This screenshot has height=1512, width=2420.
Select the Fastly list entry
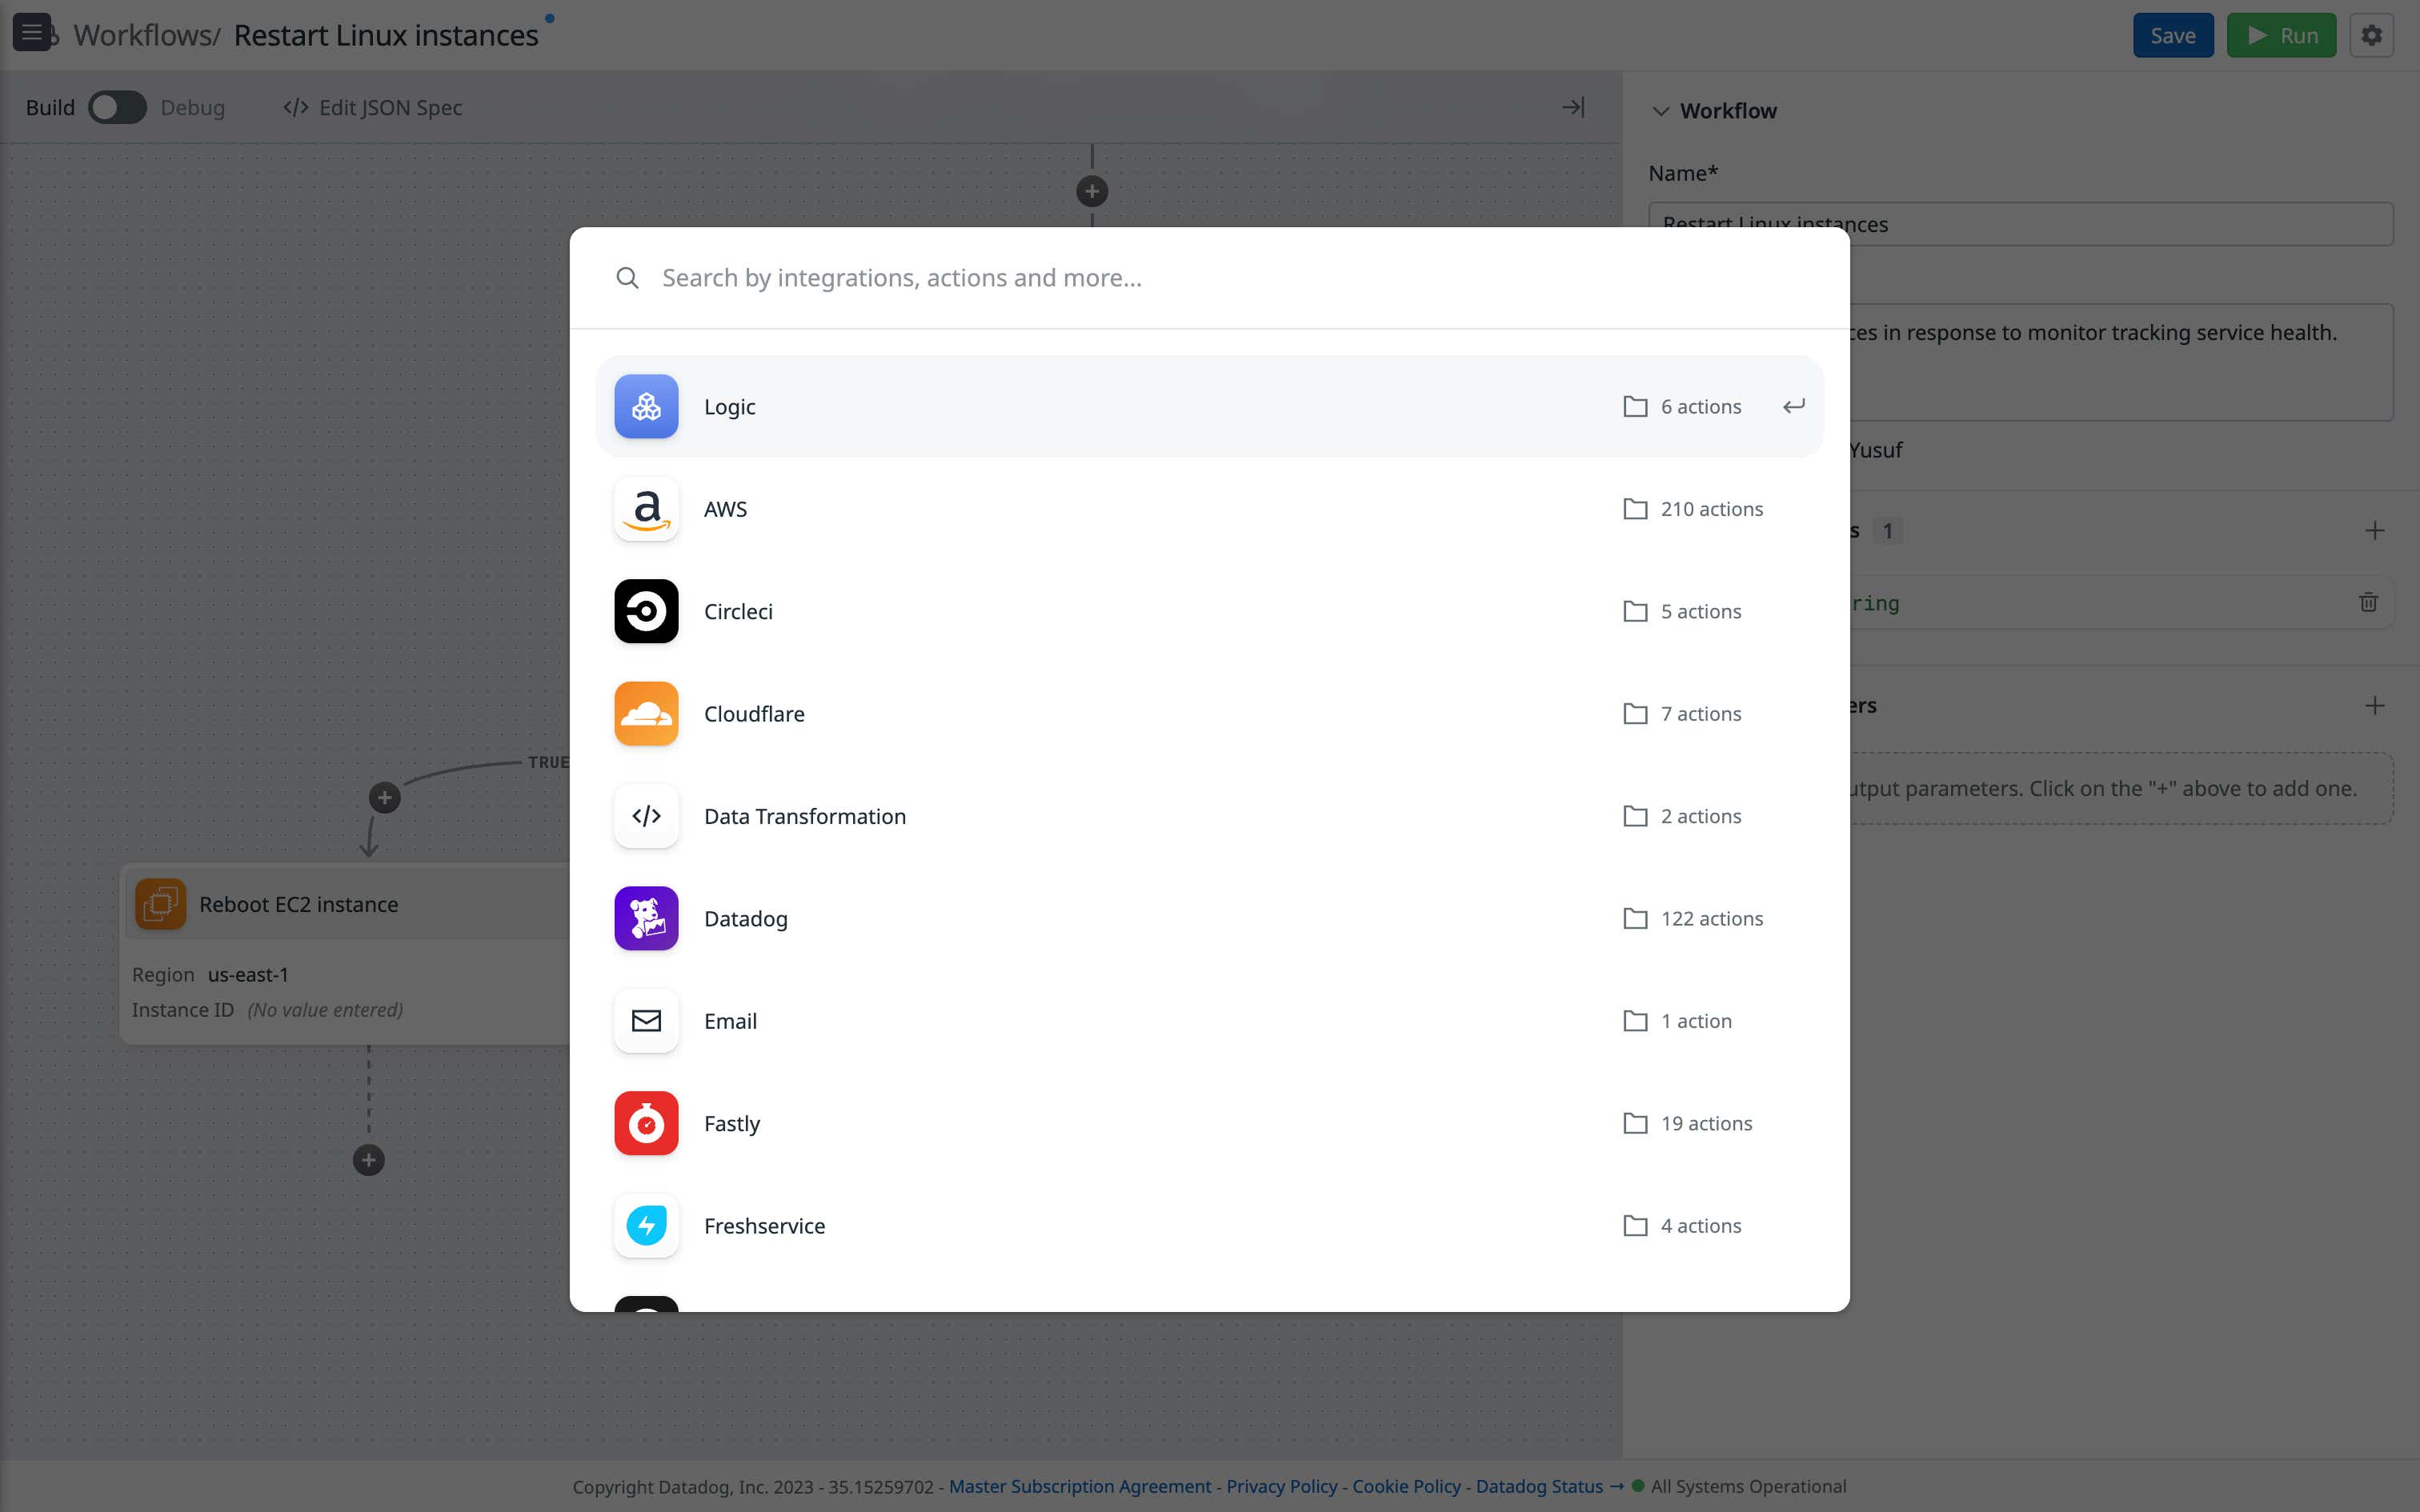point(1209,1123)
